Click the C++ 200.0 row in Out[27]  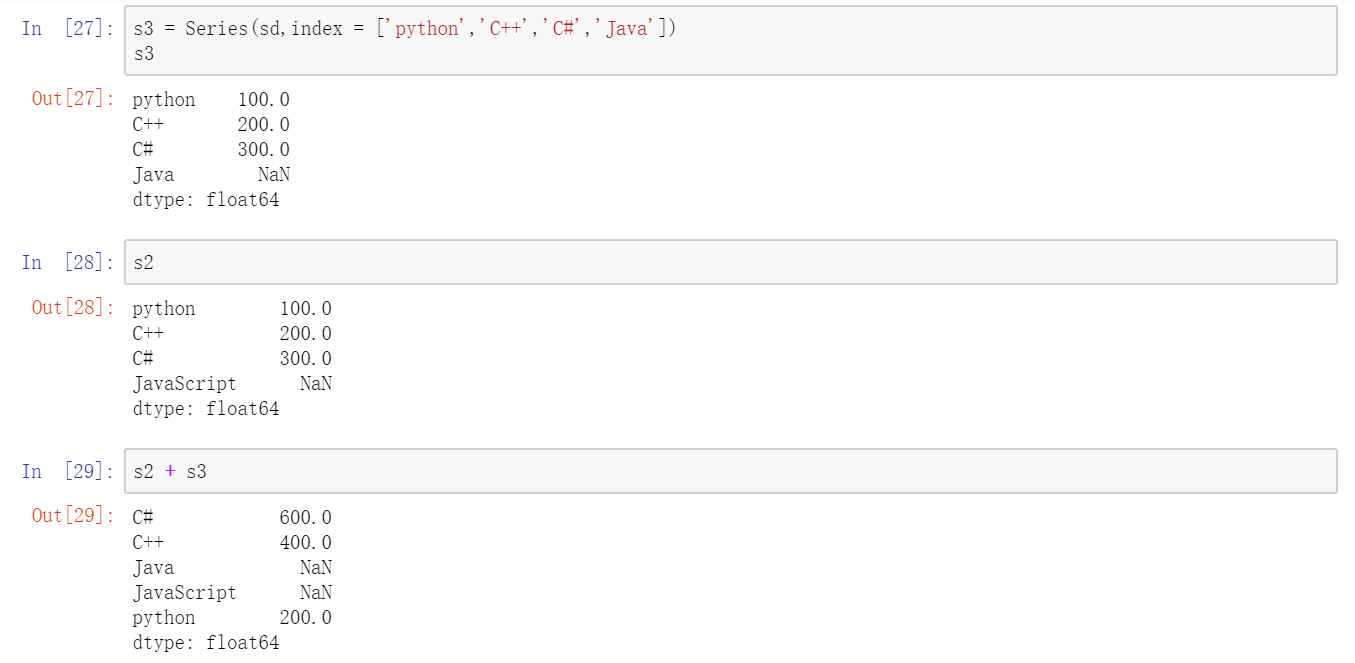[x=211, y=125]
